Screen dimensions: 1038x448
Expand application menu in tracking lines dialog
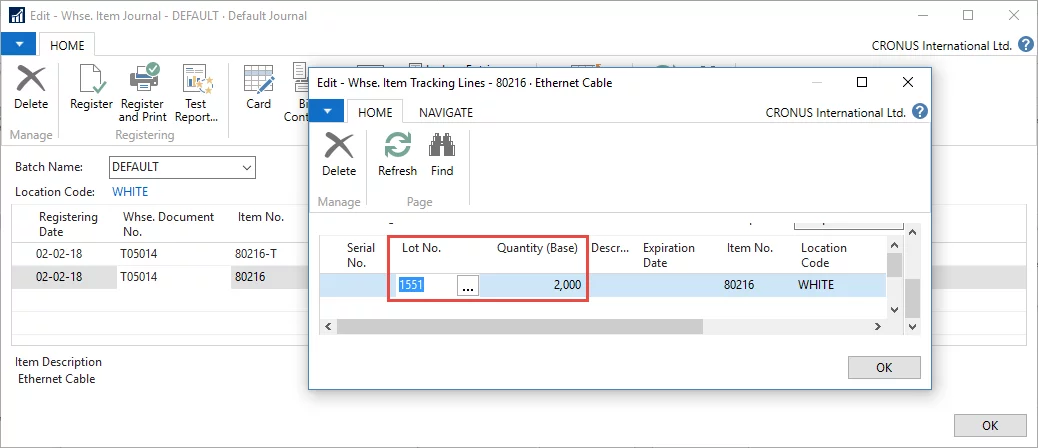326,112
